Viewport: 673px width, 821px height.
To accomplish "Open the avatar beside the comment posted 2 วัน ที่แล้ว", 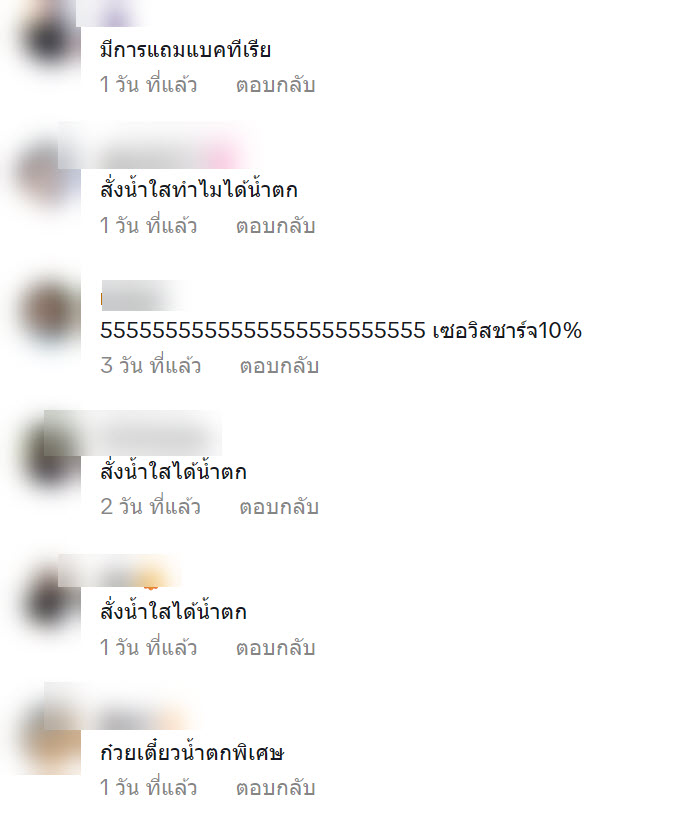I will click(50, 457).
